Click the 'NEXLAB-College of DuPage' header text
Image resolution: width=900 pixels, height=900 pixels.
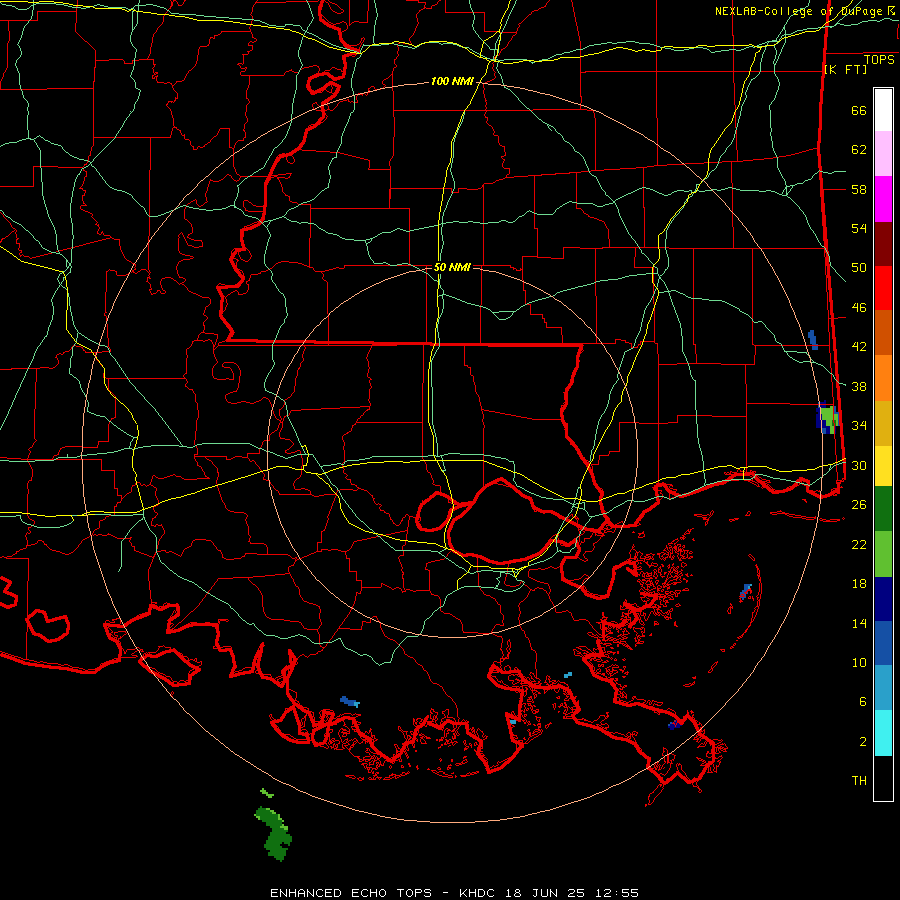tap(800, 11)
